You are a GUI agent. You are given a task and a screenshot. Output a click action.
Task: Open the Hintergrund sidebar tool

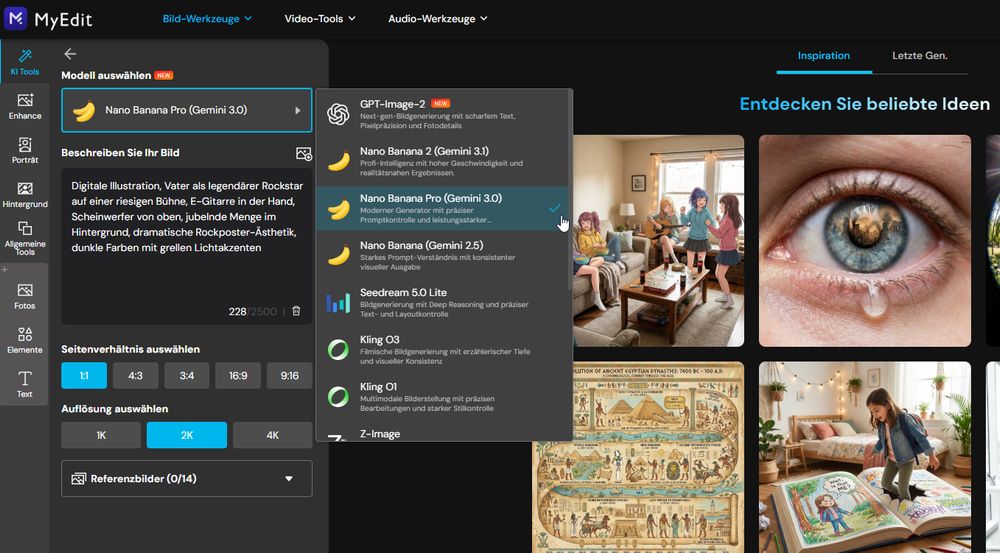(x=25, y=195)
